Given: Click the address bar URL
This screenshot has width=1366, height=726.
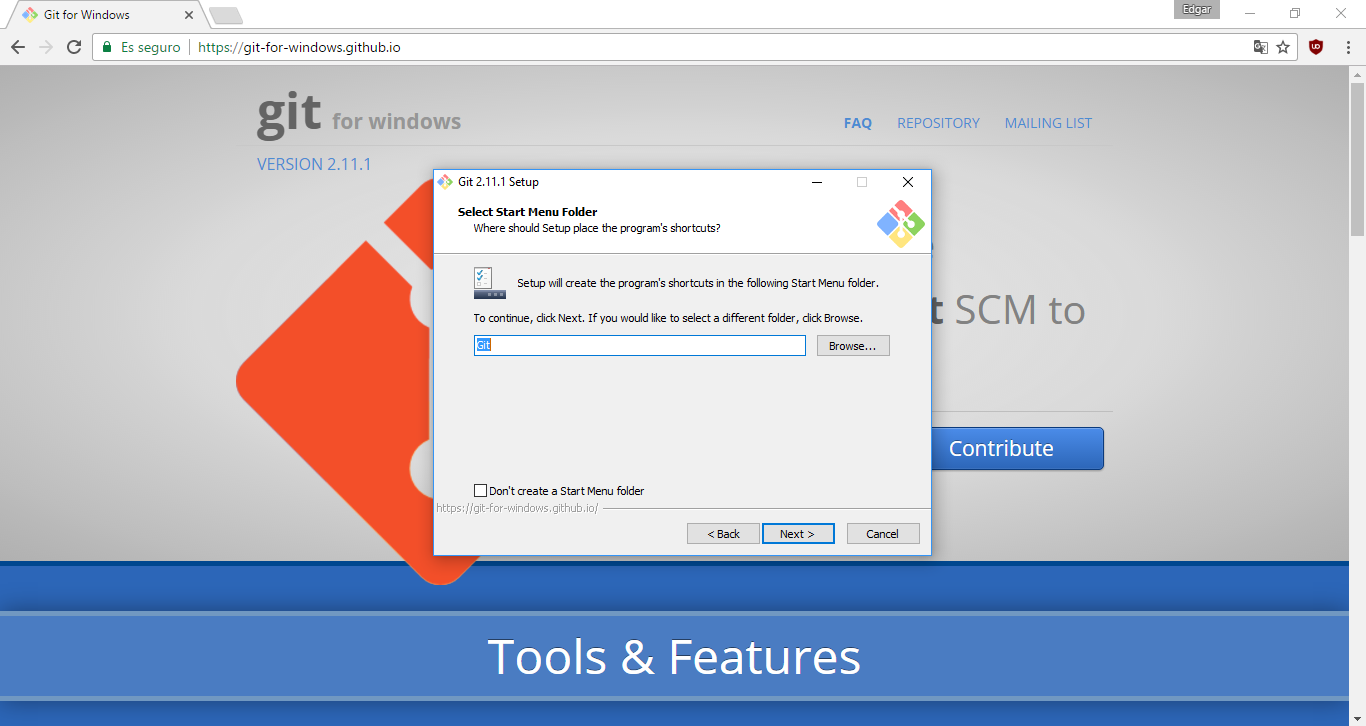Looking at the screenshot, I should coord(299,47).
